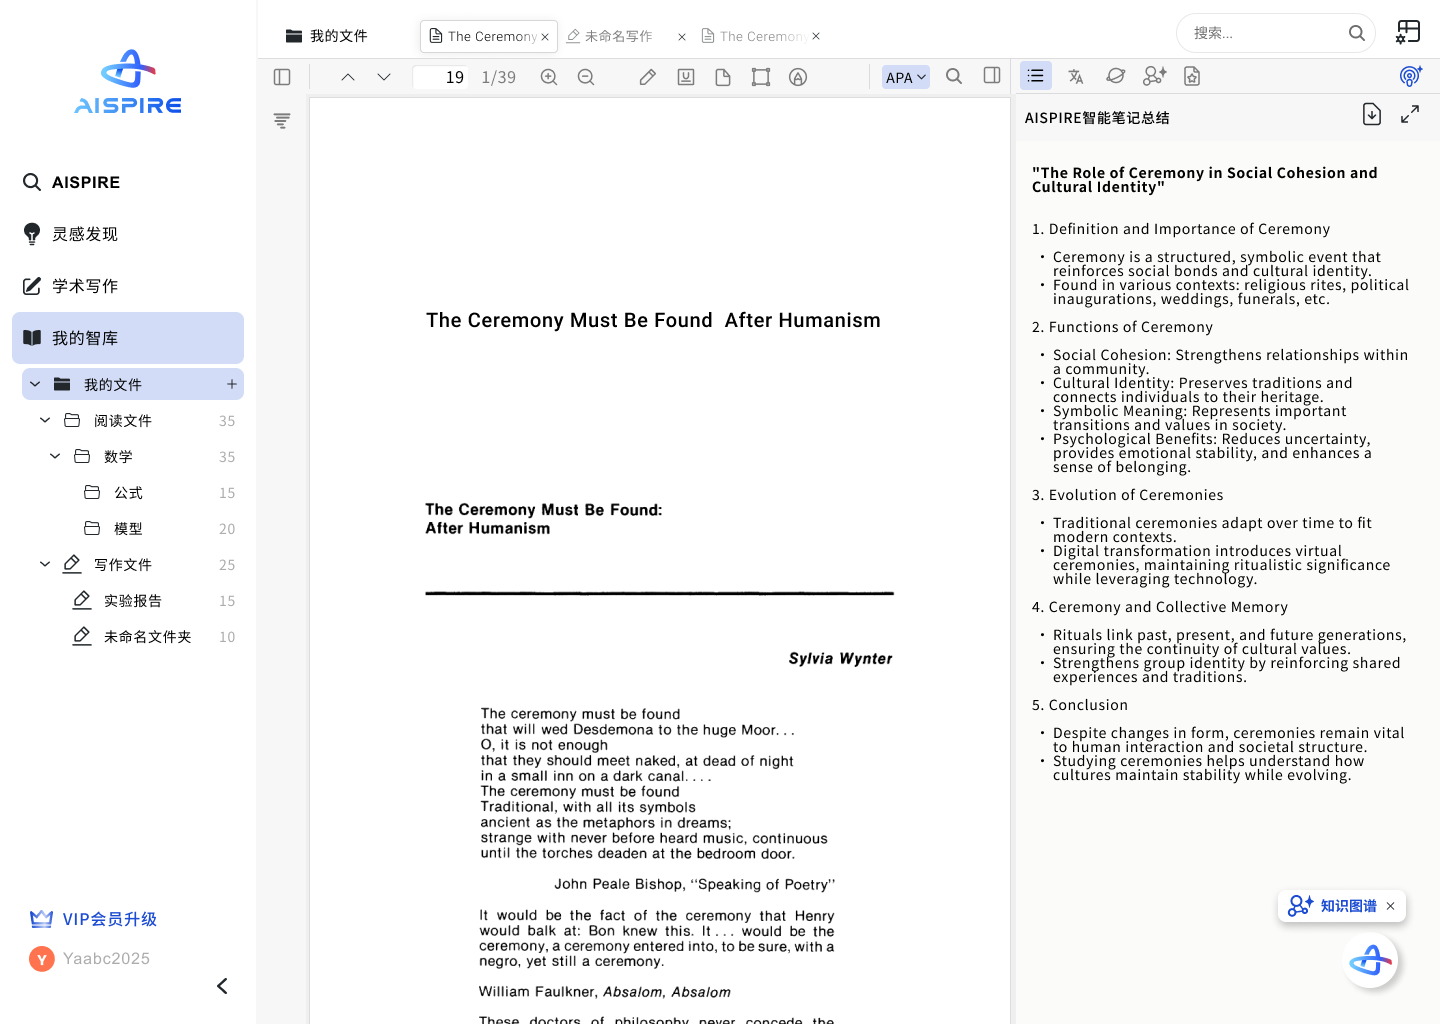Click the AI podcast icon
The image size is (1440, 1024).
1410,76
